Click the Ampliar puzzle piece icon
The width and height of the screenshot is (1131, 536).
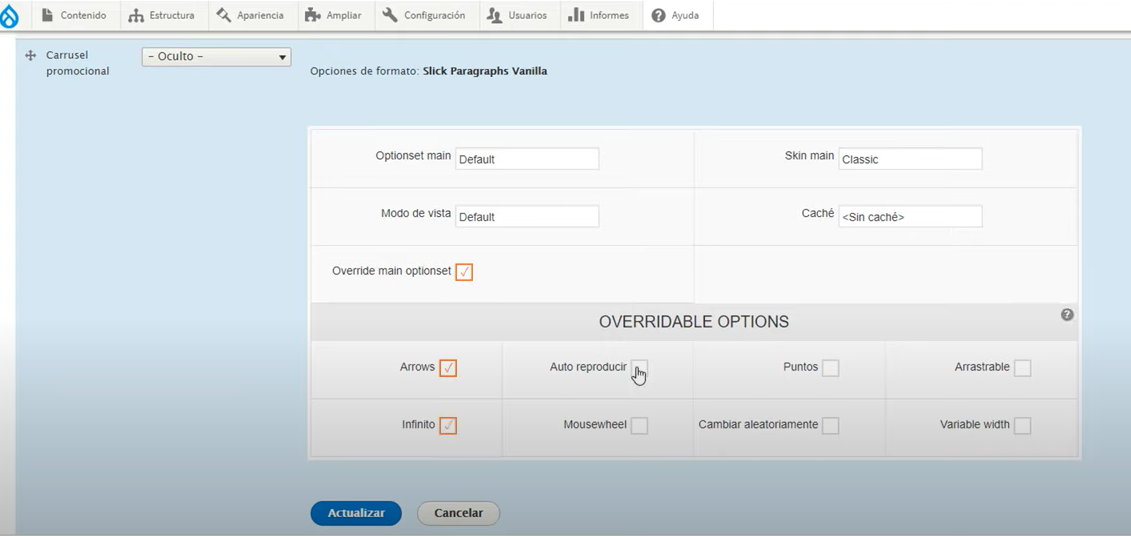tap(313, 16)
